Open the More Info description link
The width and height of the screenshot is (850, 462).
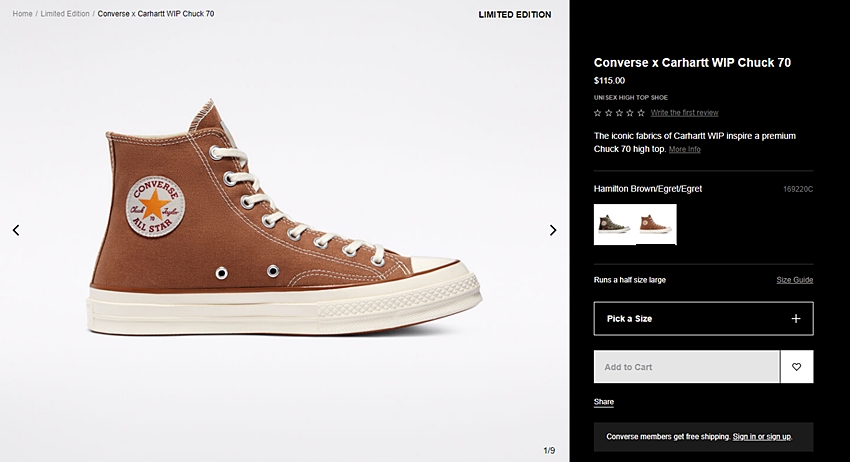tap(684, 149)
